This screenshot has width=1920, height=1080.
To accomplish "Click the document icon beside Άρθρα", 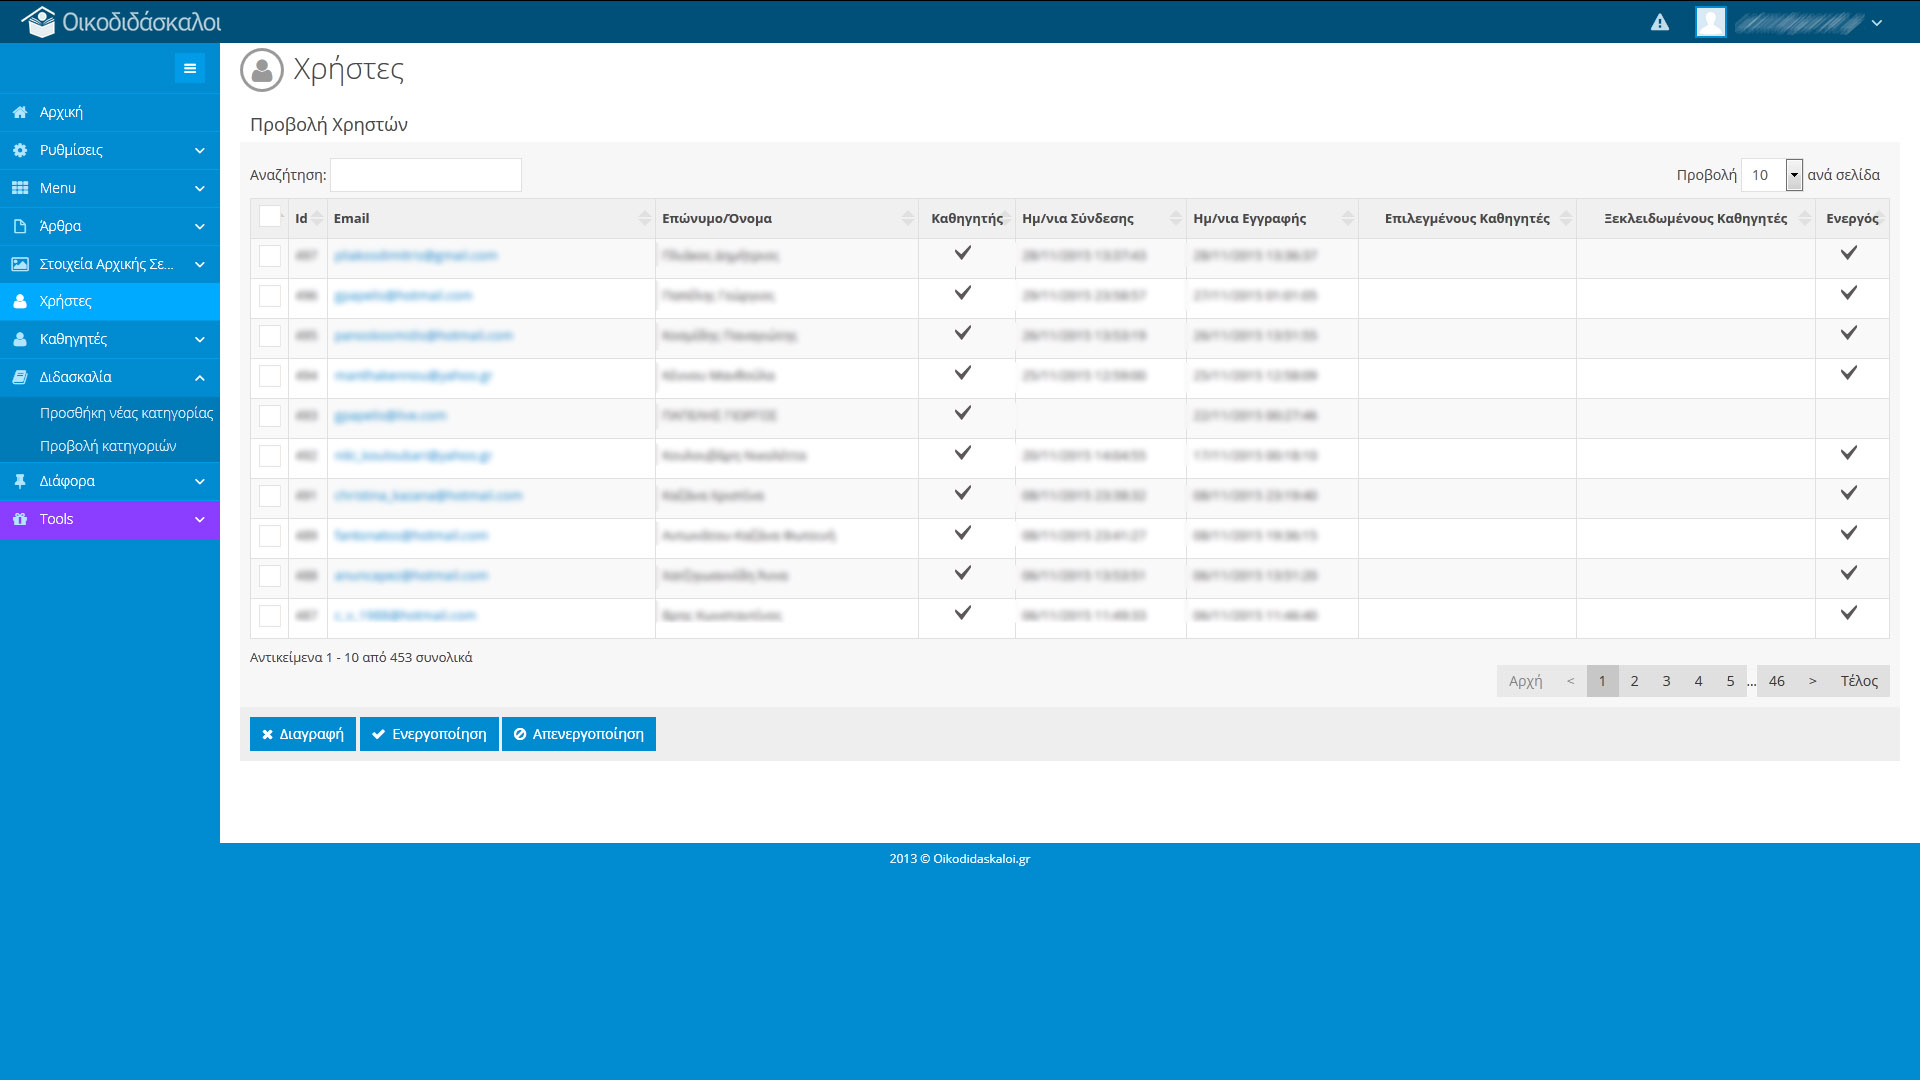I will 20,226.
